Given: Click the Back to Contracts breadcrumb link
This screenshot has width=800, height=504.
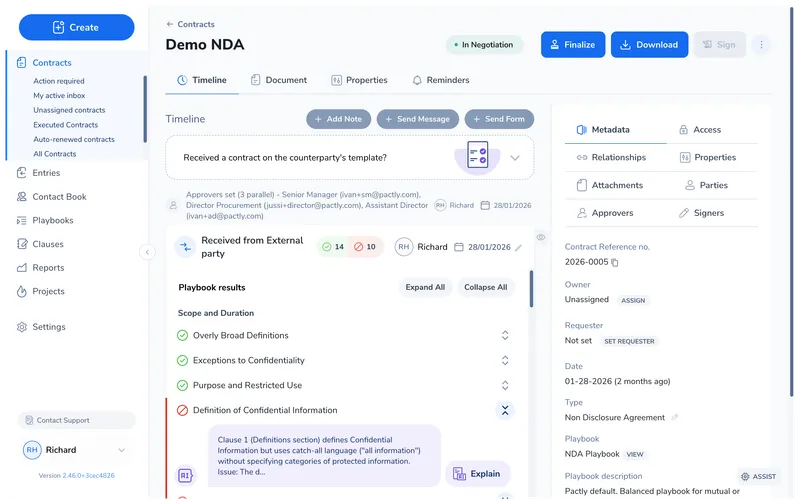Looking at the screenshot, I should (x=190, y=24).
